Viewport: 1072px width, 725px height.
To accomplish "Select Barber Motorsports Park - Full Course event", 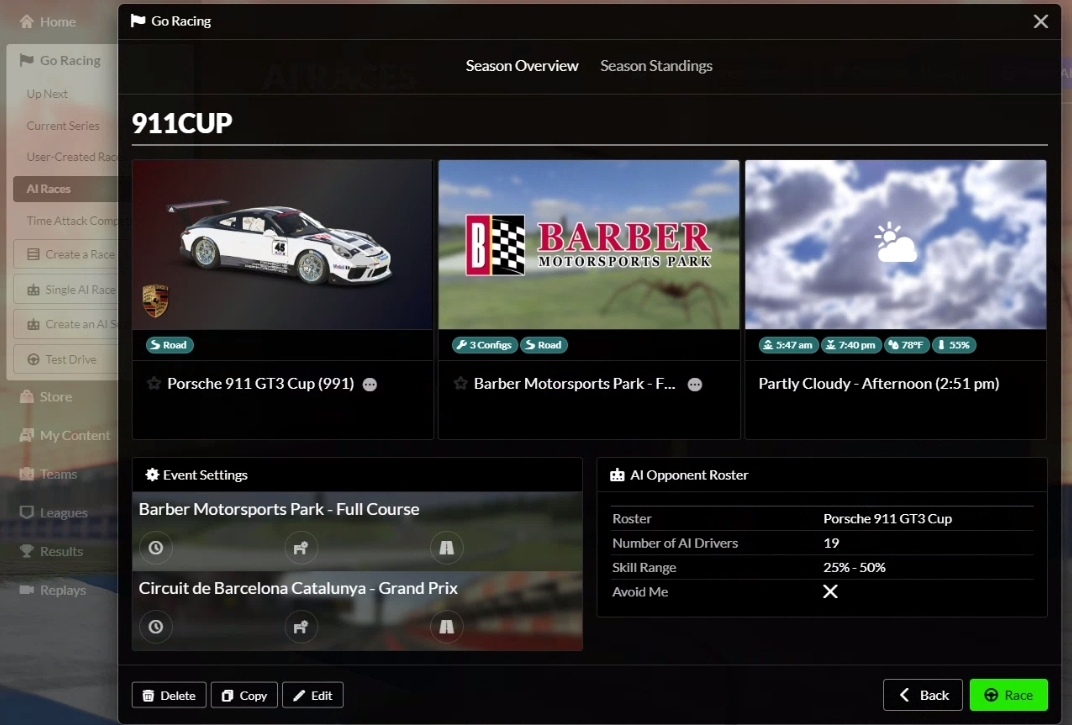I will 357,531.
